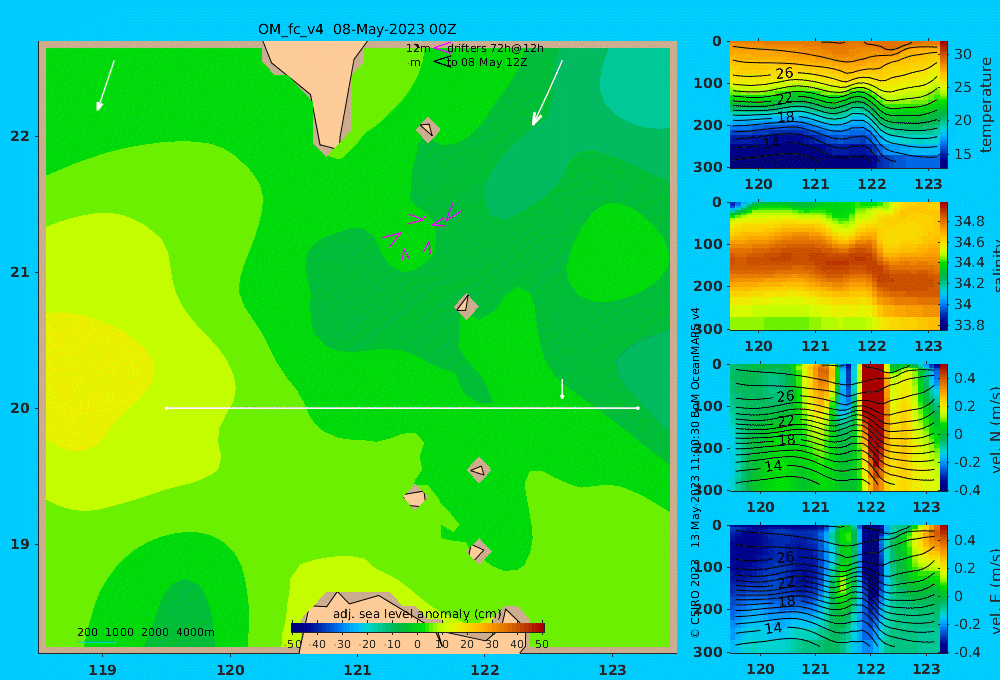Open the eastward velocity section panel
Image resolution: width=1000 pixels, height=680 pixels.
(834, 589)
